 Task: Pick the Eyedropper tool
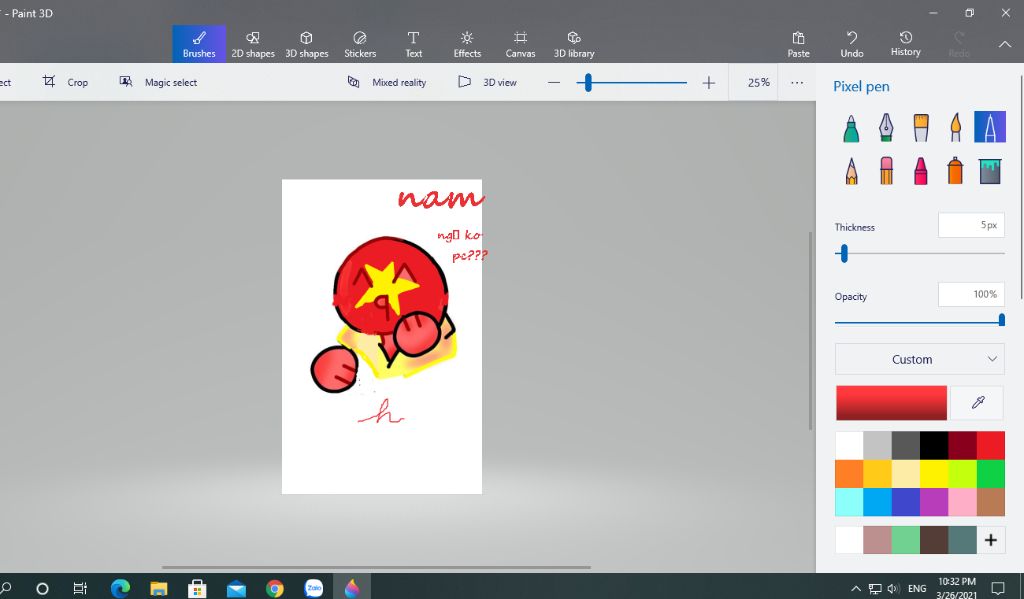(977, 402)
